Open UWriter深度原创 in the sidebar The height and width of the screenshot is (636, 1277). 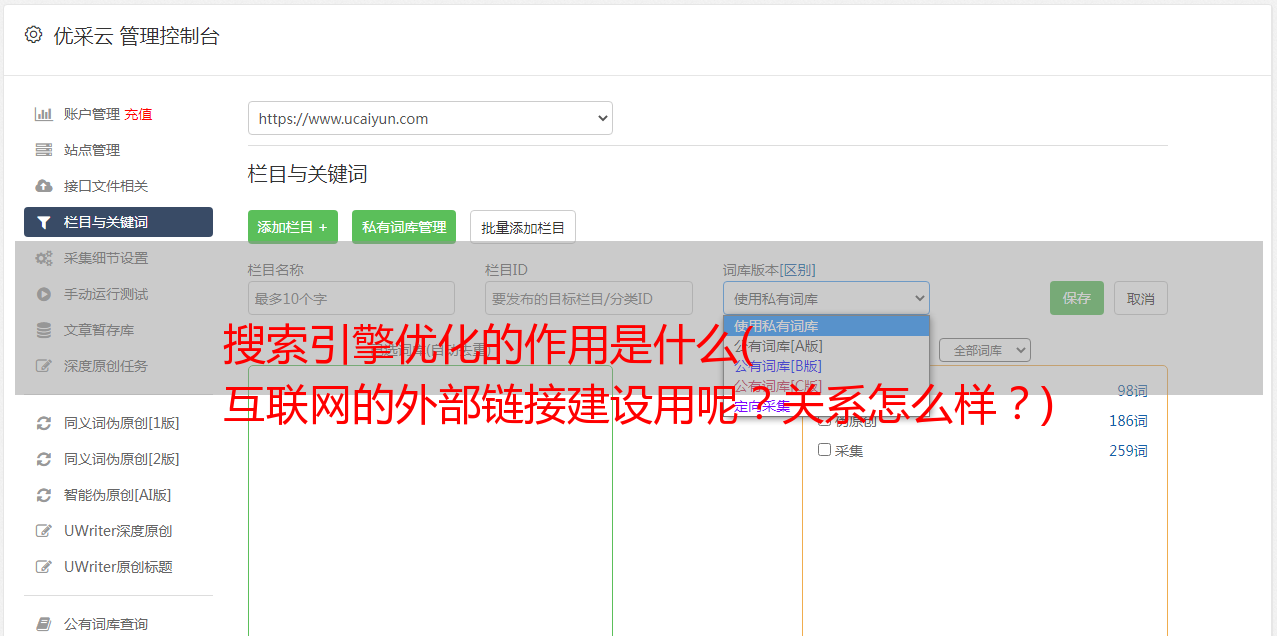pos(118,531)
